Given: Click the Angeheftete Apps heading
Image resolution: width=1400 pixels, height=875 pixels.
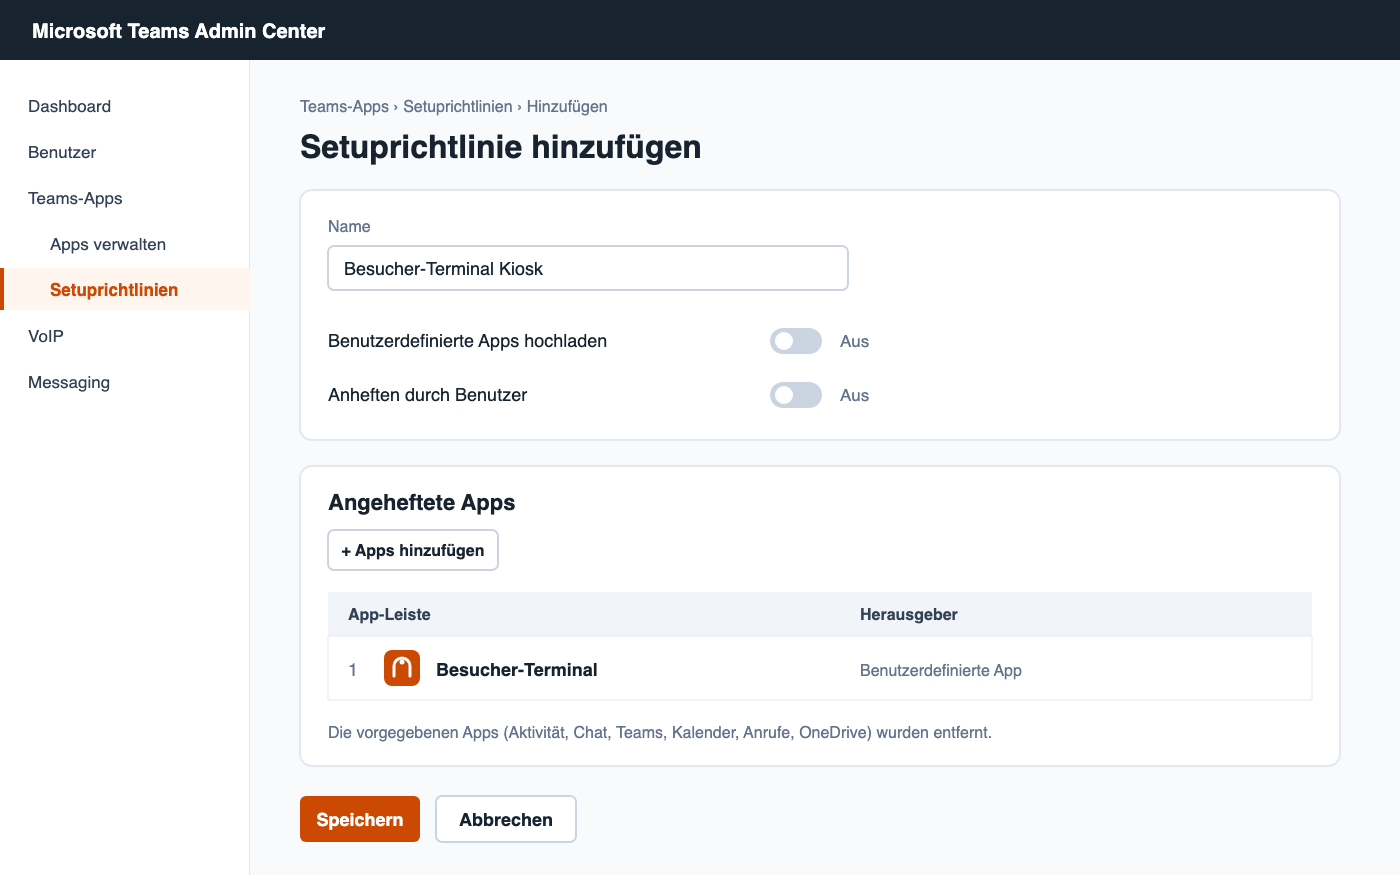Looking at the screenshot, I should pyautogui.click(x=422, y=502).
